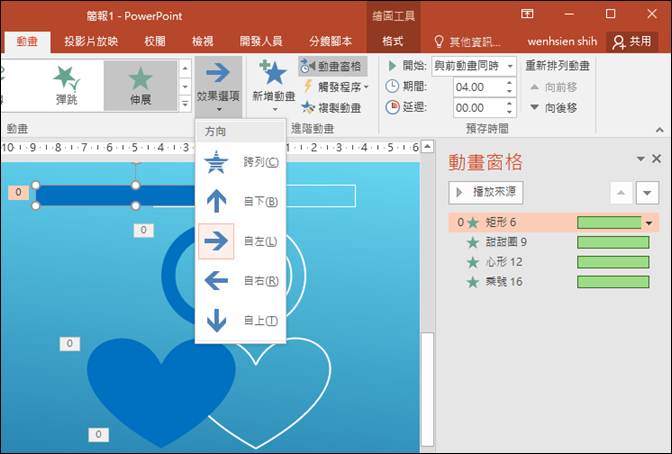Open the 格式 drawing tools tab

[x=393, y=42]
